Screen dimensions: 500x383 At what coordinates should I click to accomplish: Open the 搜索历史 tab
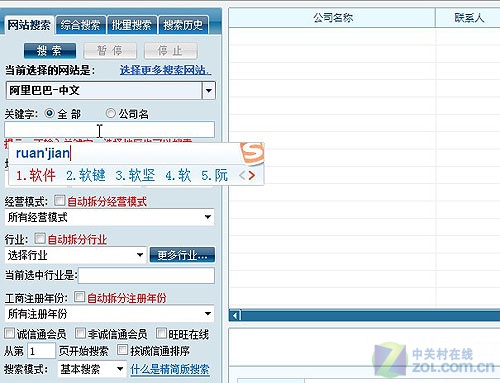tap(183, 25)
